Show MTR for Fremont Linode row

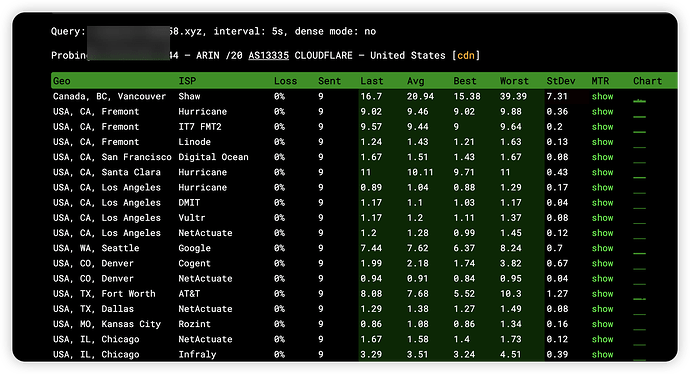pos(602,142)
